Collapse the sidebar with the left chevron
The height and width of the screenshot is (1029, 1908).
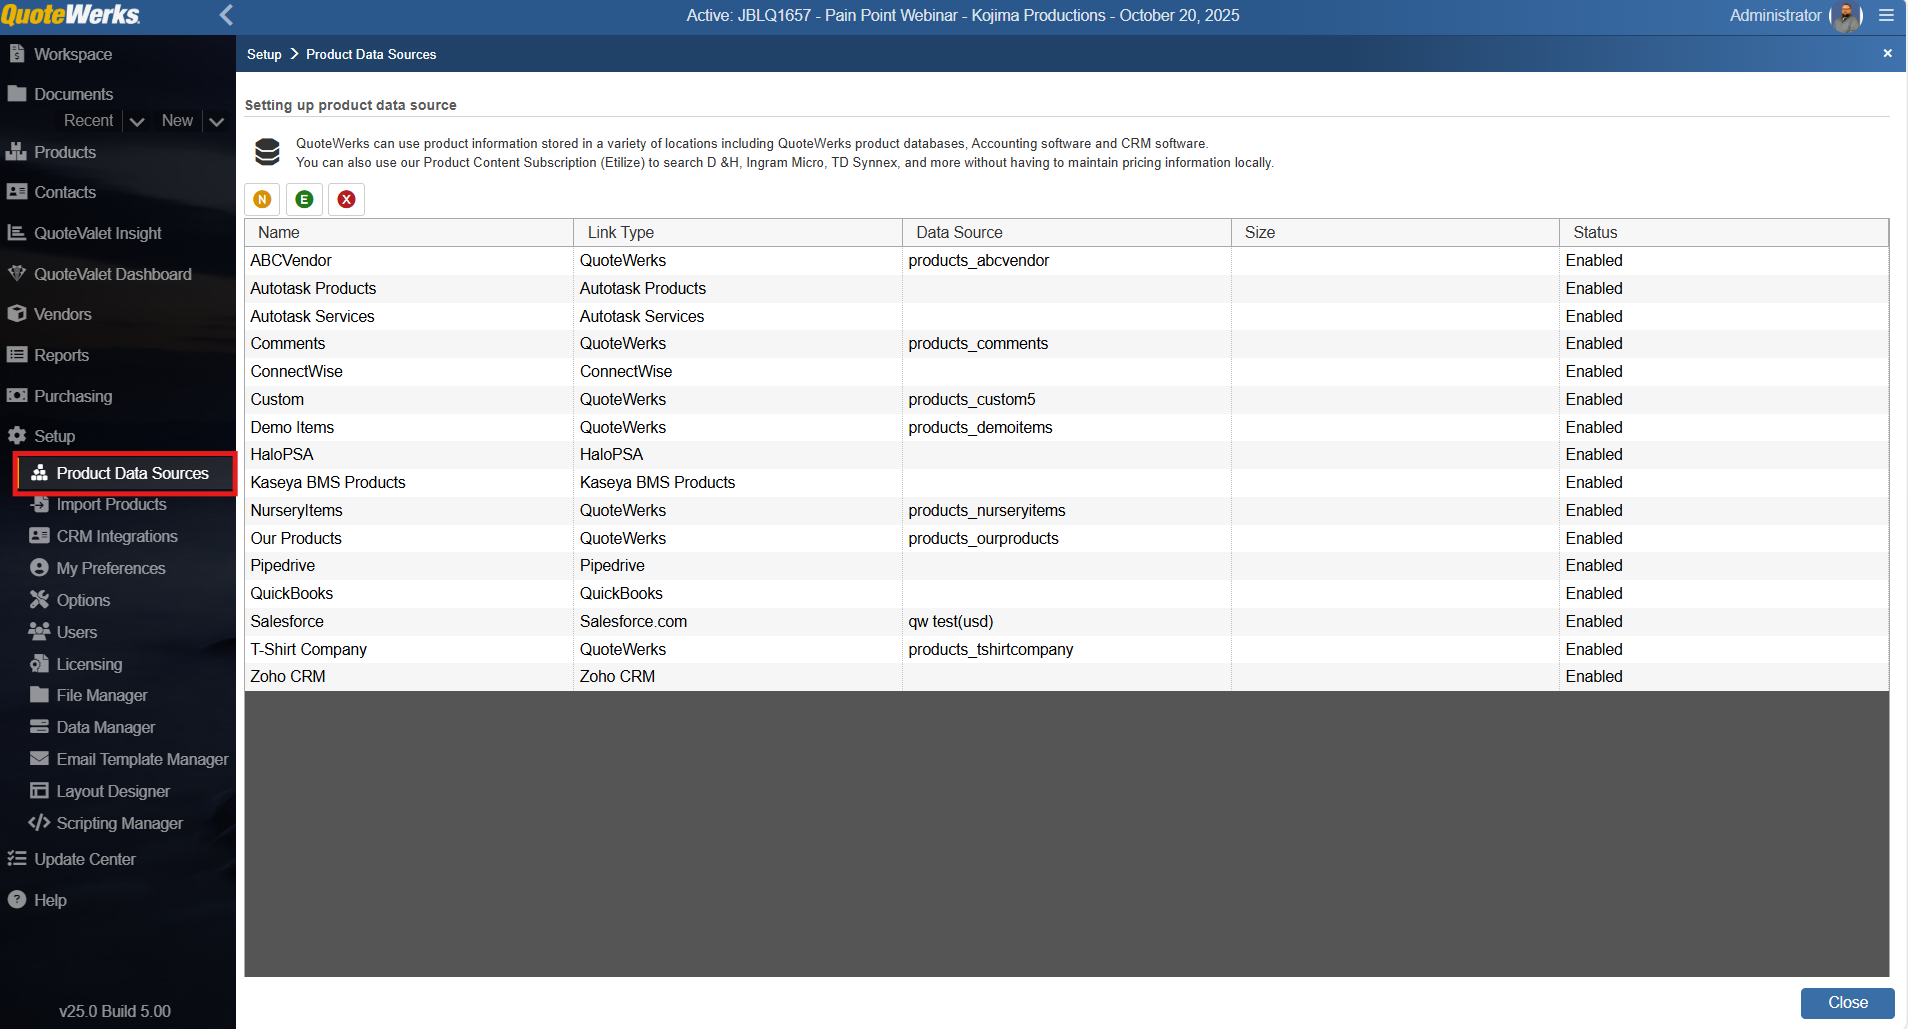click(x=226, y=15)
